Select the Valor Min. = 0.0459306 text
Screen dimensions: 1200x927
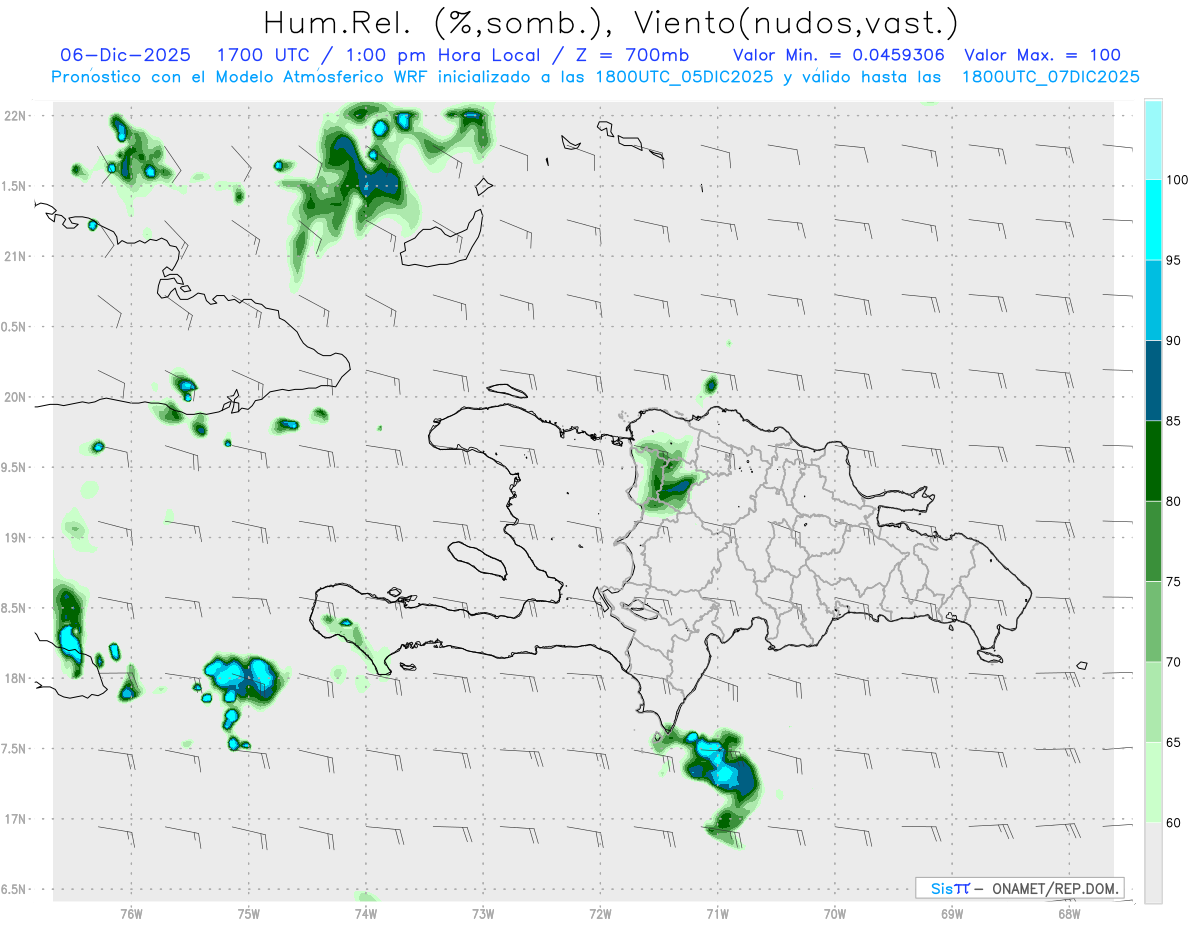click(839, 55)
